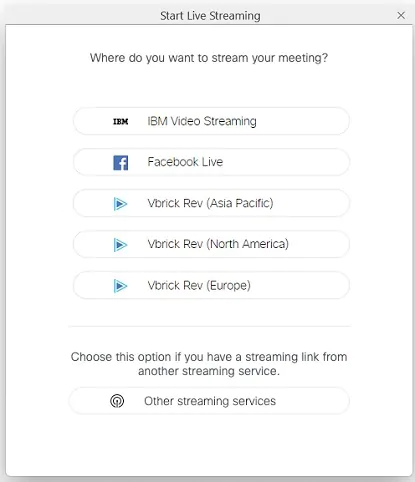Click the Start Live Streaming title bar
The width and height of the screenshot is (415, 482).
point(210,16)
